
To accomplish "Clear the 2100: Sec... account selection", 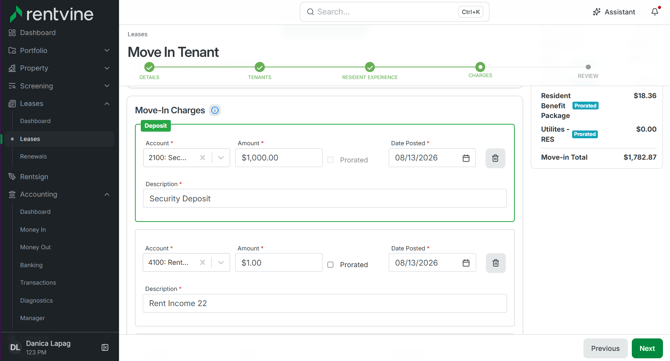I will pos(203,158).
